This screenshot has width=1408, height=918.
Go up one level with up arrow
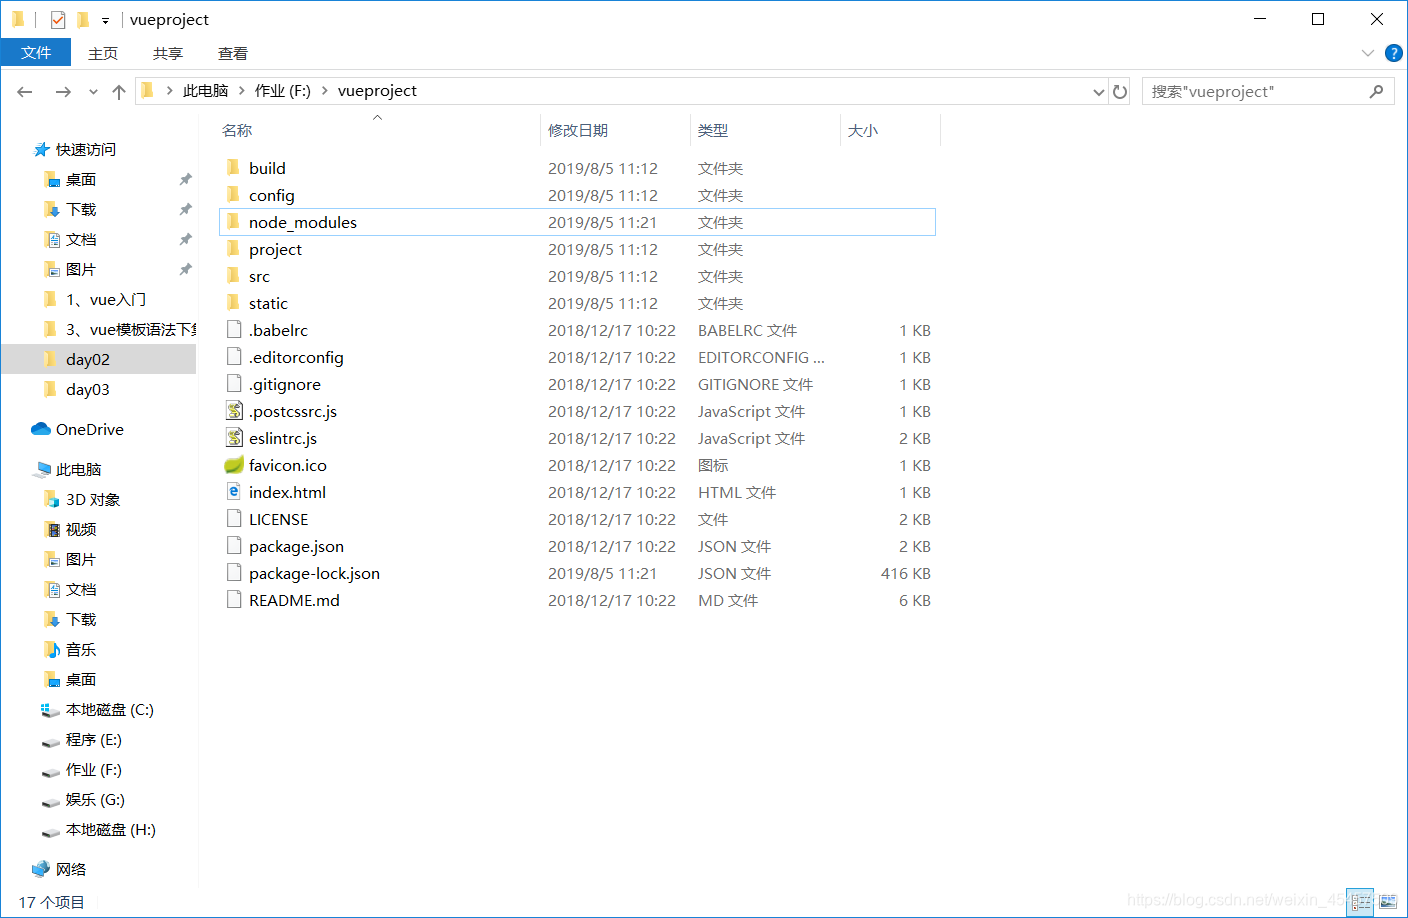click(119, 91)
